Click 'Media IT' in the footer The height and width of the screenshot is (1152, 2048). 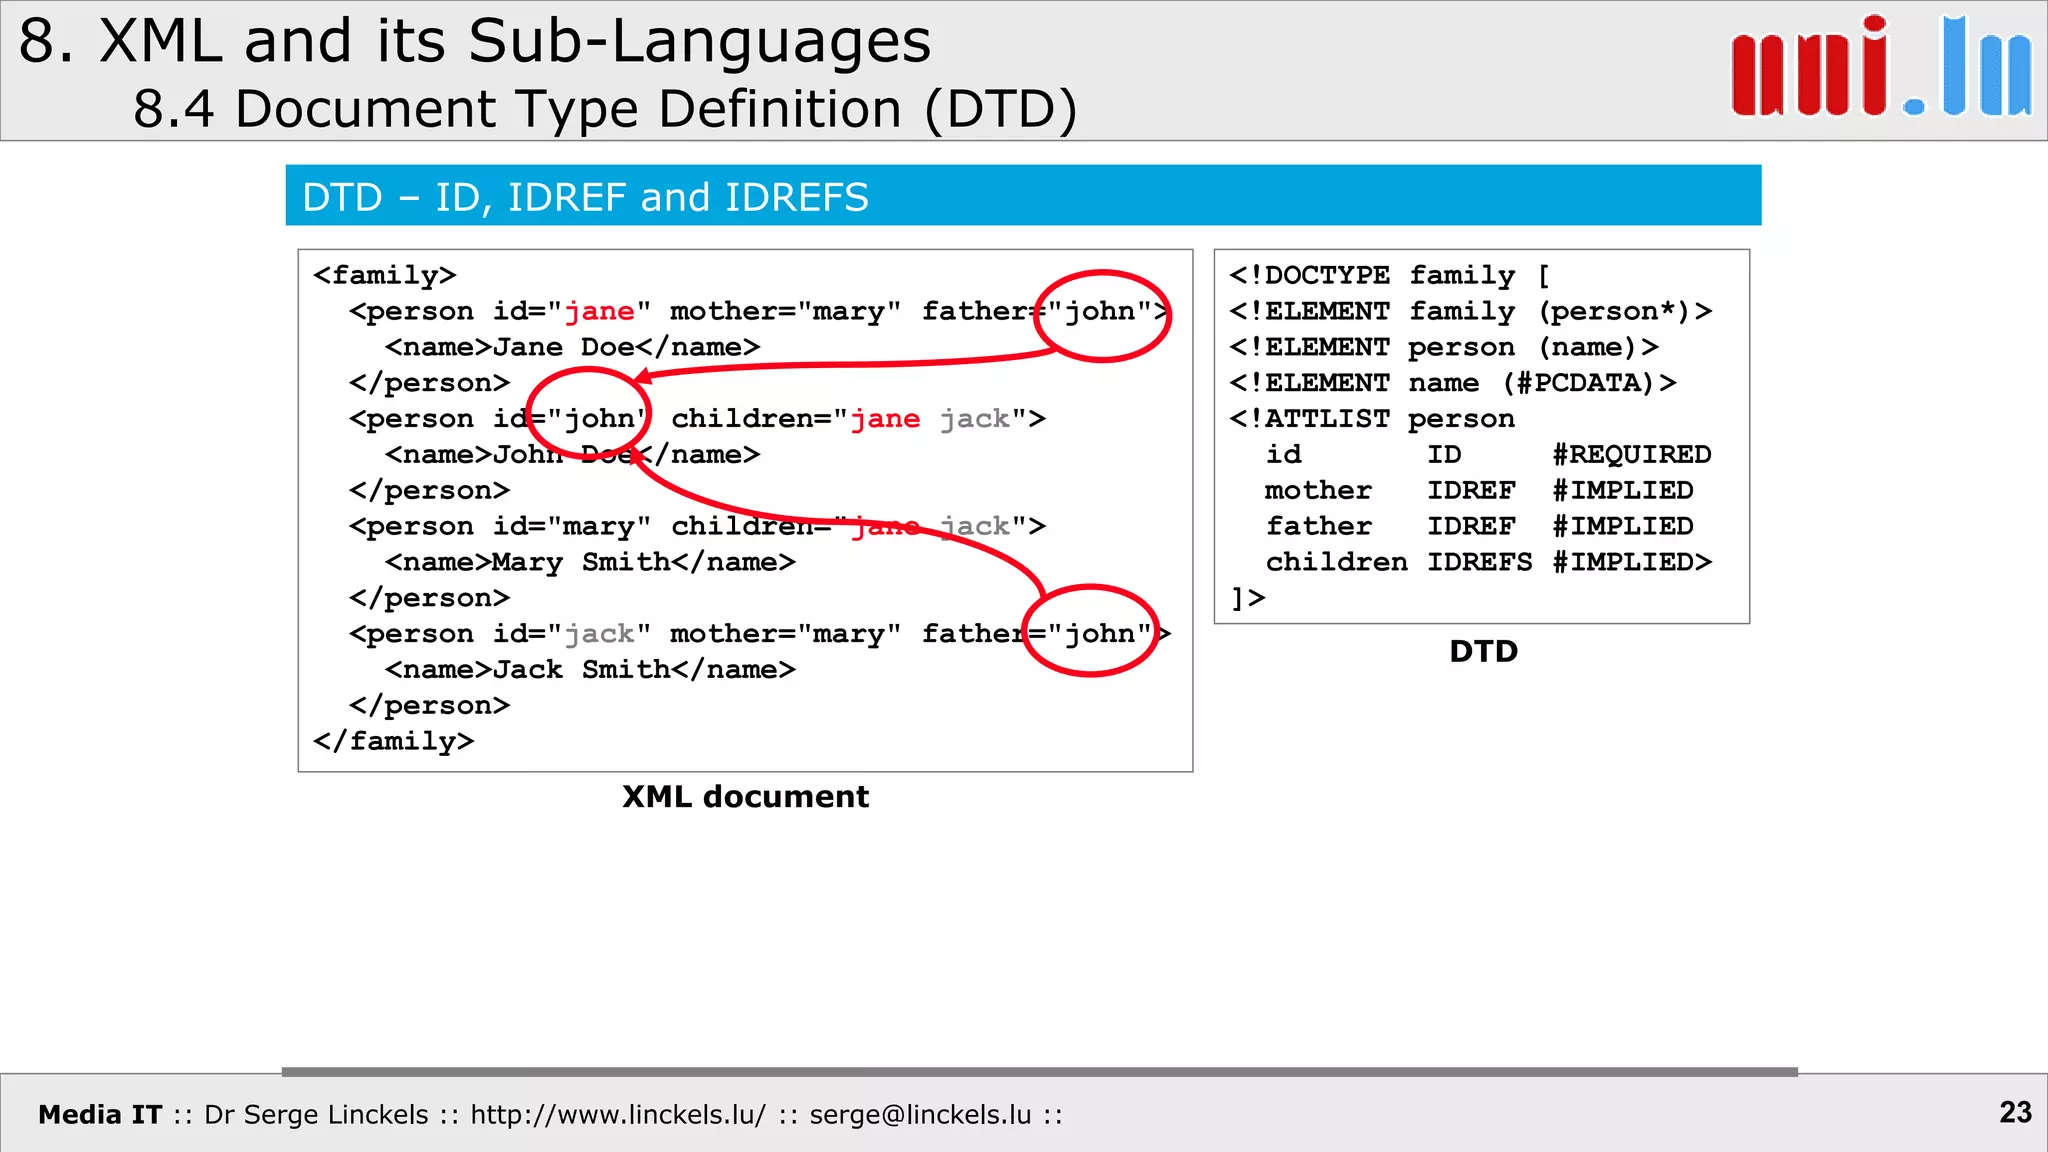(x=100, y=1115)
